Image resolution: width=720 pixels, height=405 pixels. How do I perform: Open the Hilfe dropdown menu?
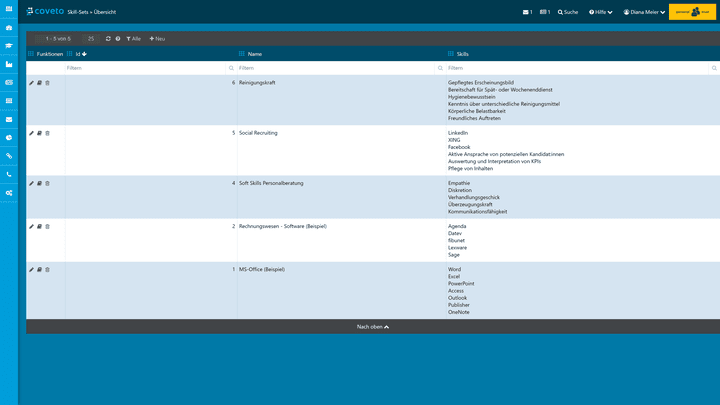pos(601,12)
